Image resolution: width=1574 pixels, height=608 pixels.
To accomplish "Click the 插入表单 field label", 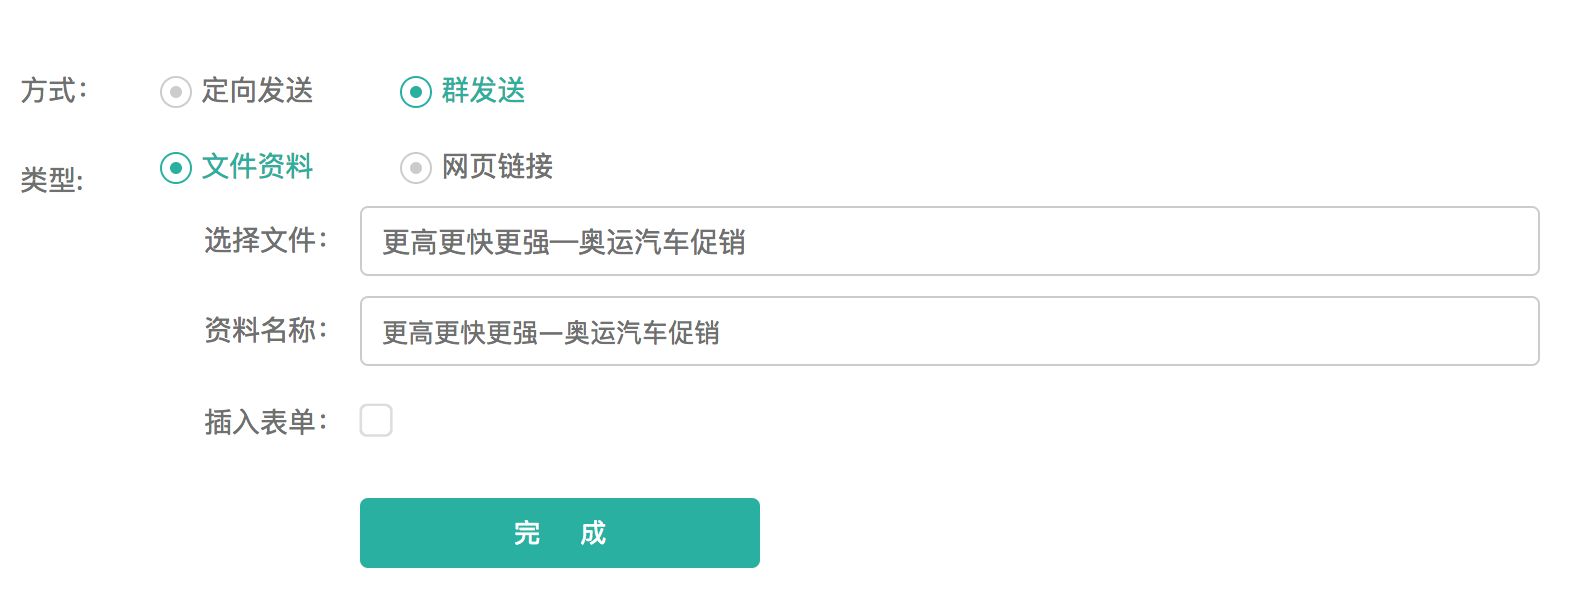I will point(265,422).
